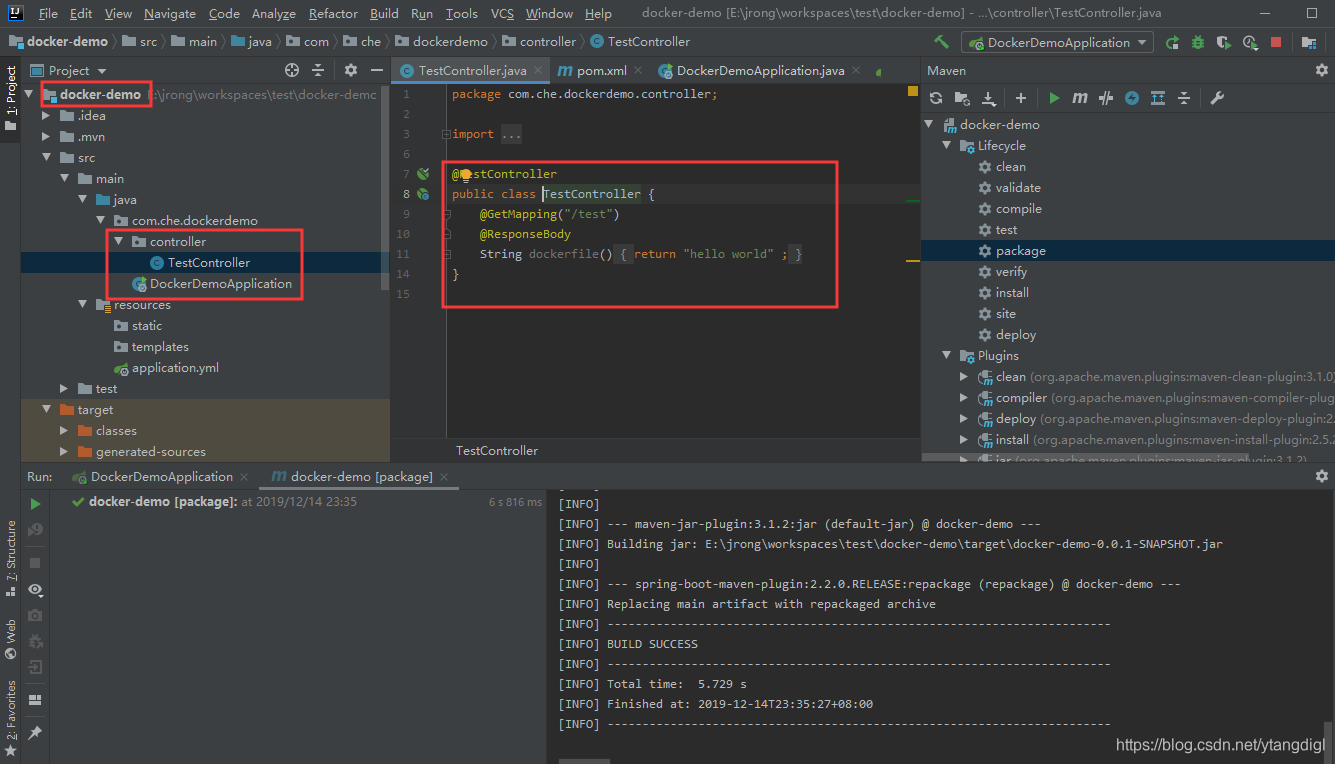Switch to pom.xml editor tab
Image resolution: width=1335 pixels, height=764 pixels.
click(x=600, y=70)
